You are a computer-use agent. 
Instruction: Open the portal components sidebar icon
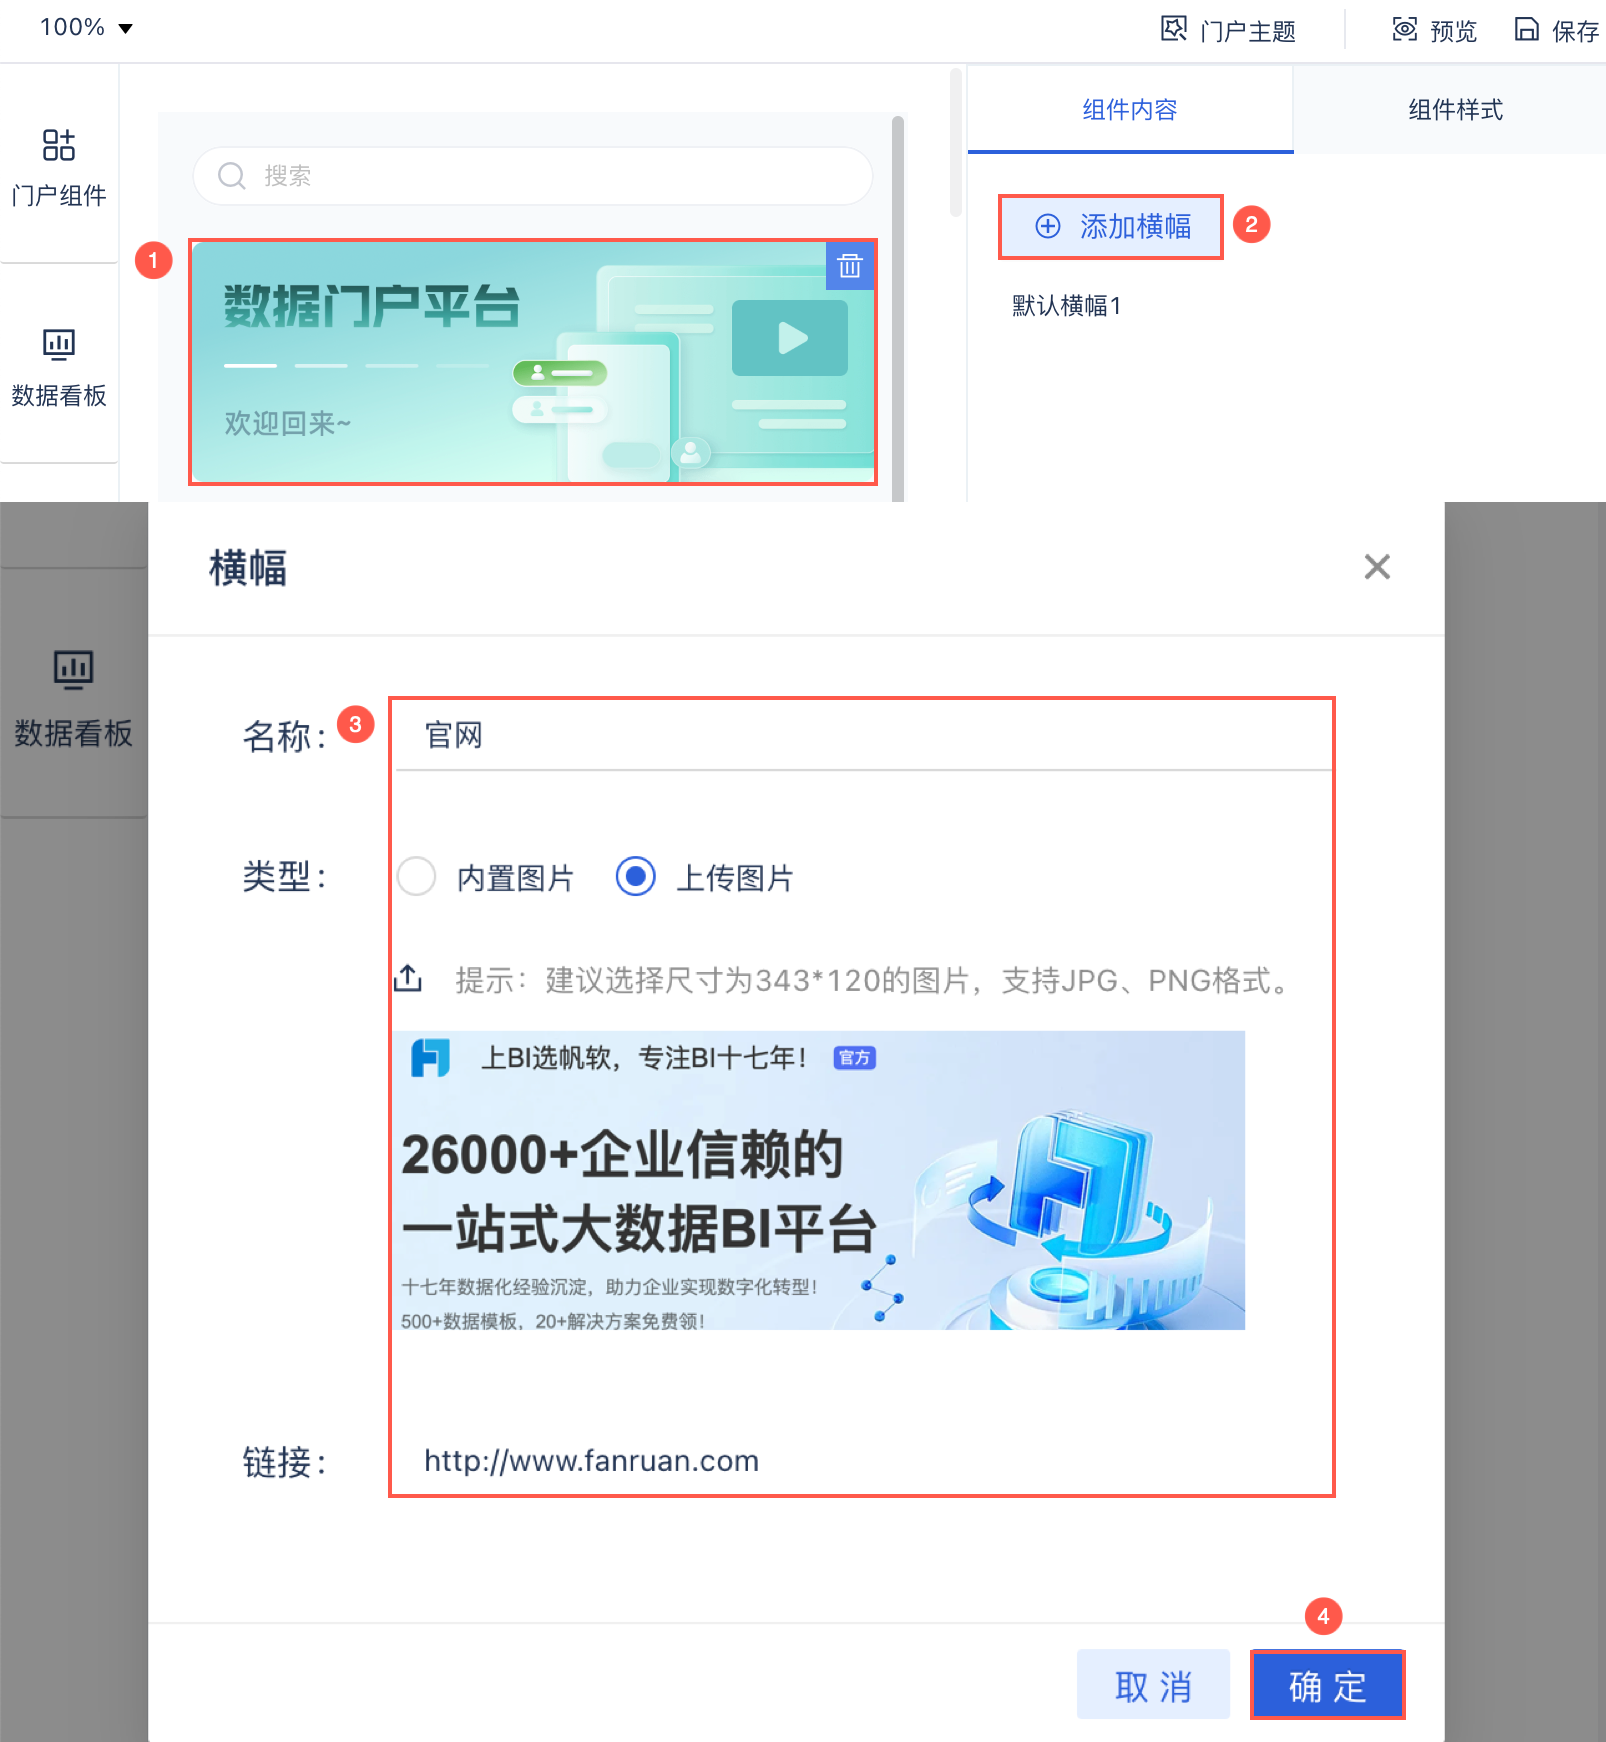(59, 145)
